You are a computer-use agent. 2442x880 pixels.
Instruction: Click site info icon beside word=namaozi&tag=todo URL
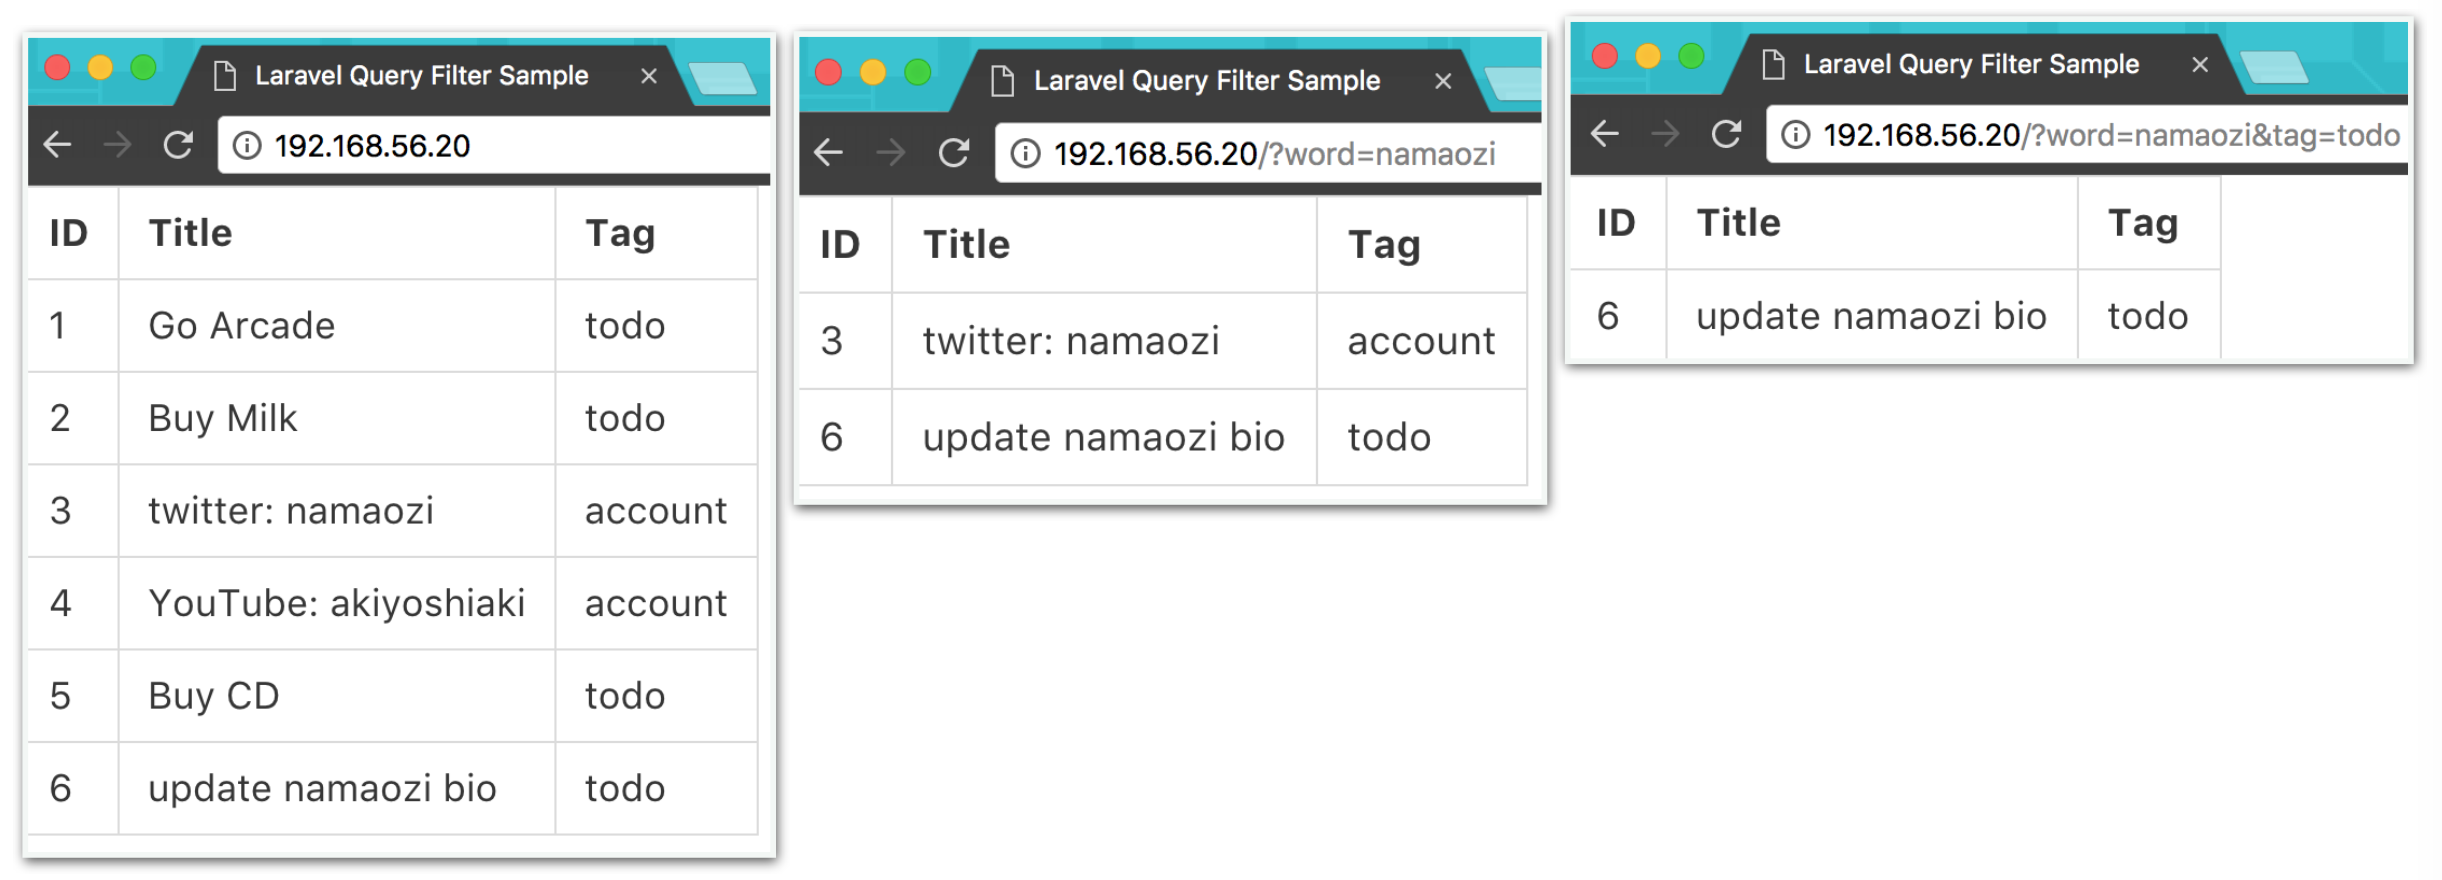(1796, 135)
